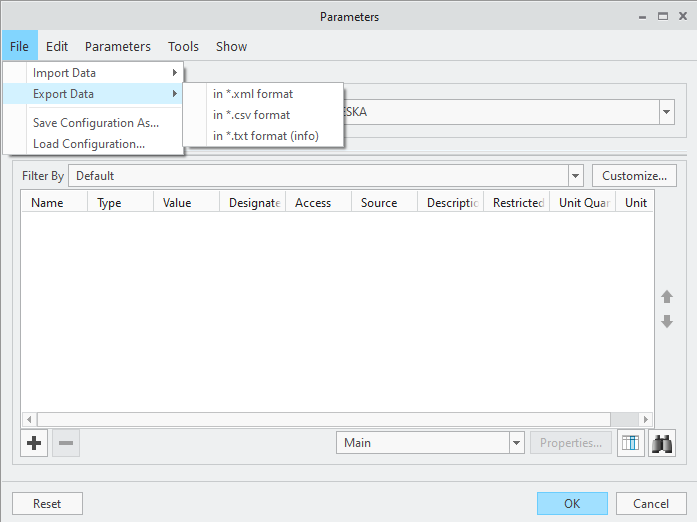
Task: Open the table columns setup icon
Action: point(630,443)
